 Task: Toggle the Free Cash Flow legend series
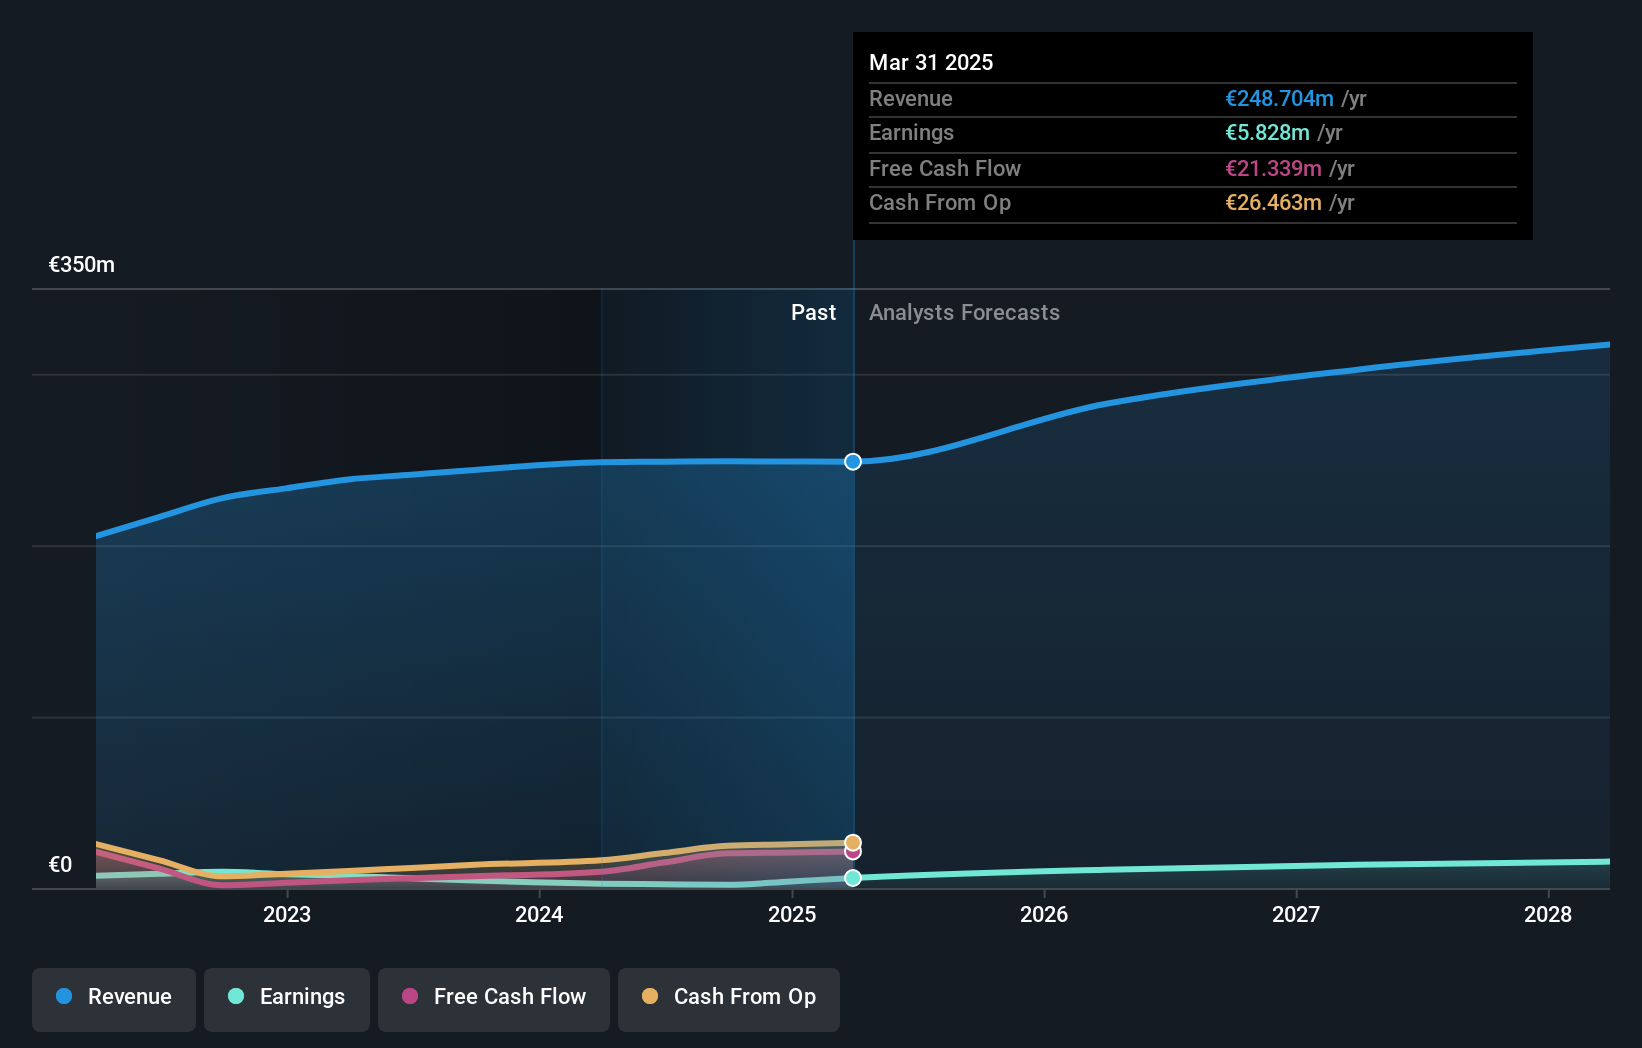point(494,999)
